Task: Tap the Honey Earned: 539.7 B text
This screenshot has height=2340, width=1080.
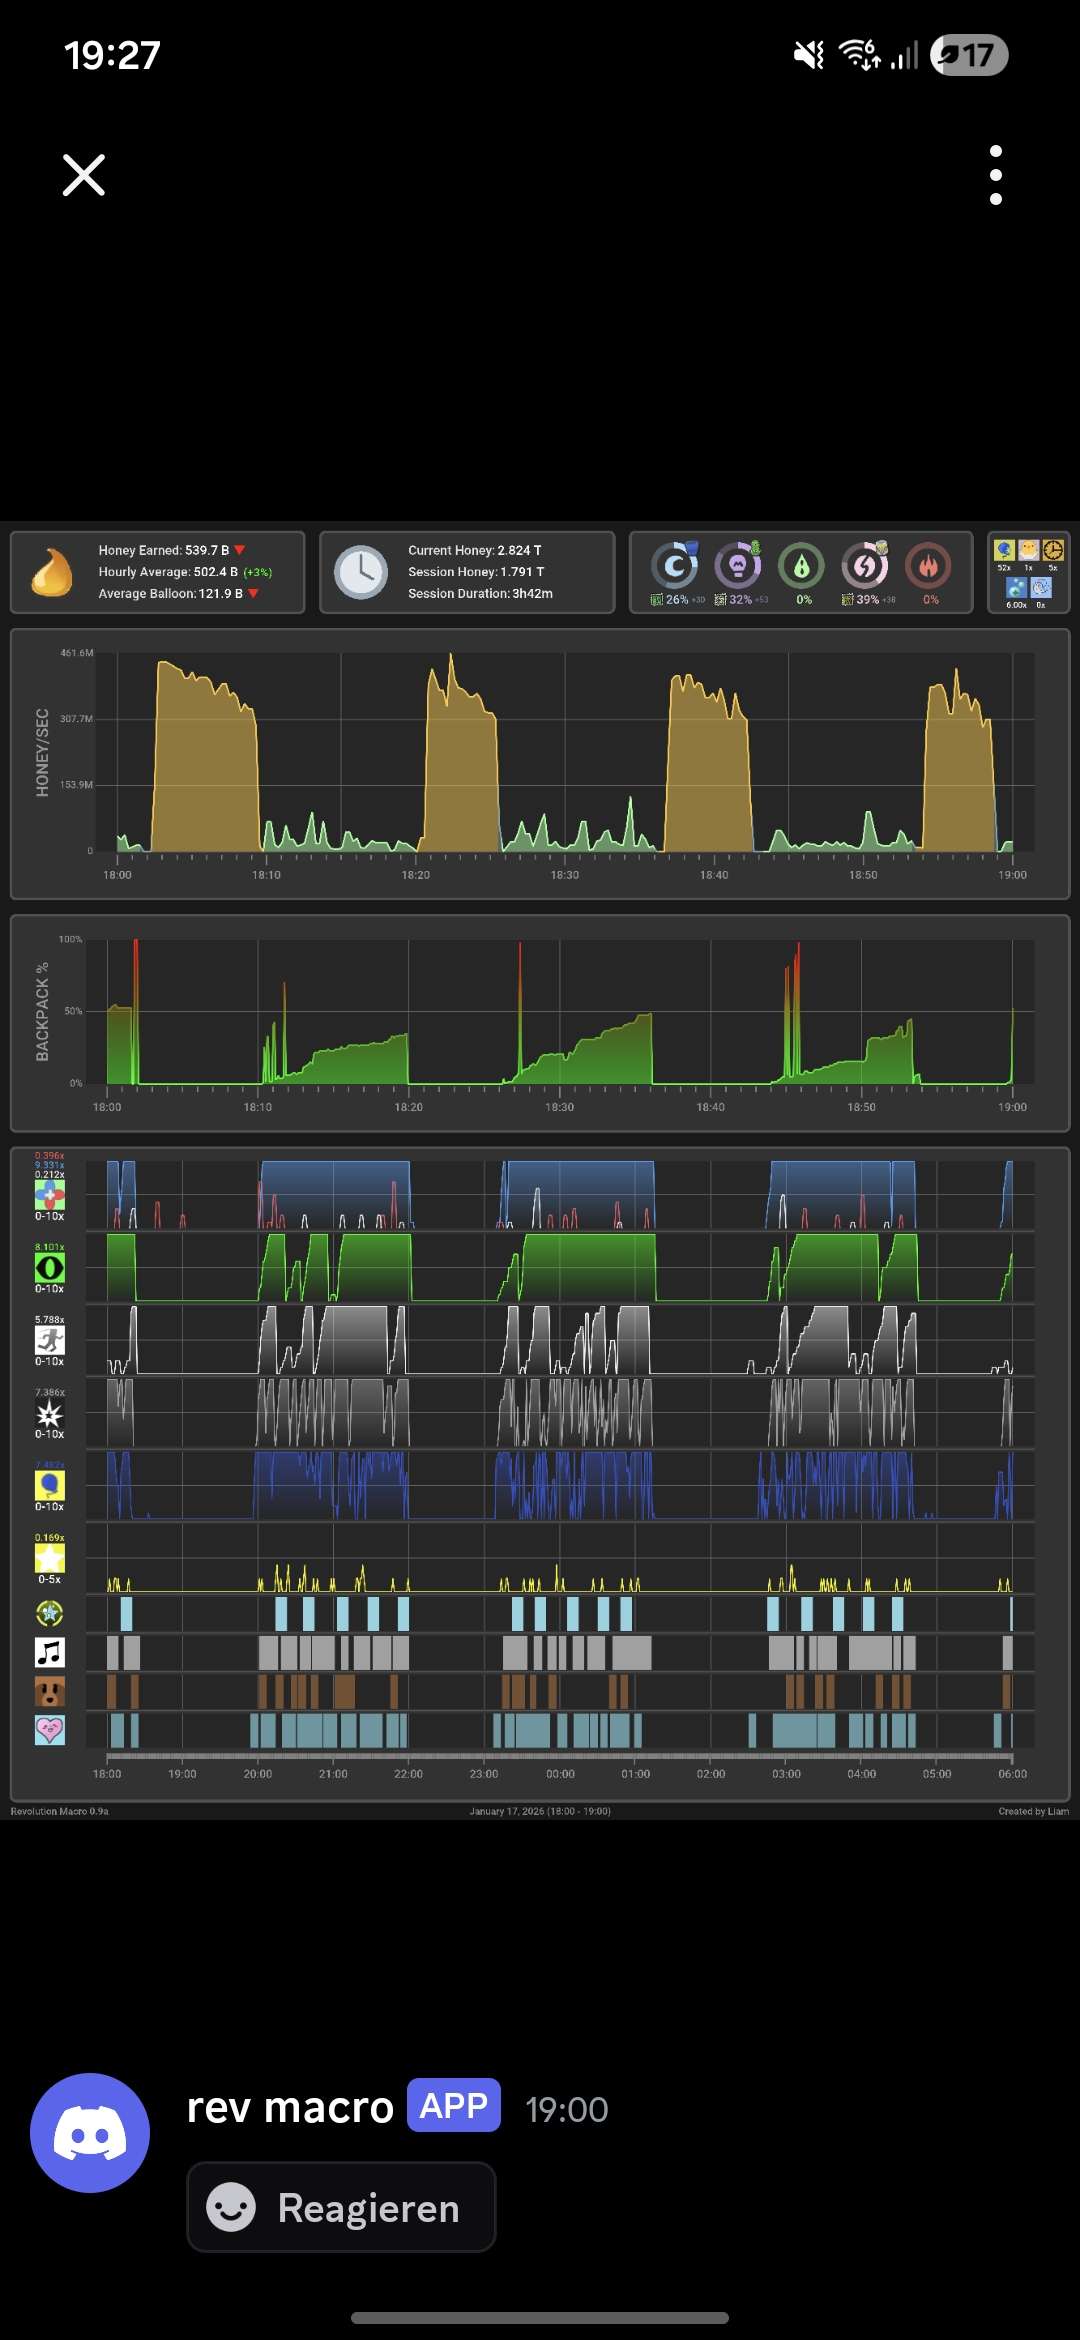Action: (x=164, y=550)
